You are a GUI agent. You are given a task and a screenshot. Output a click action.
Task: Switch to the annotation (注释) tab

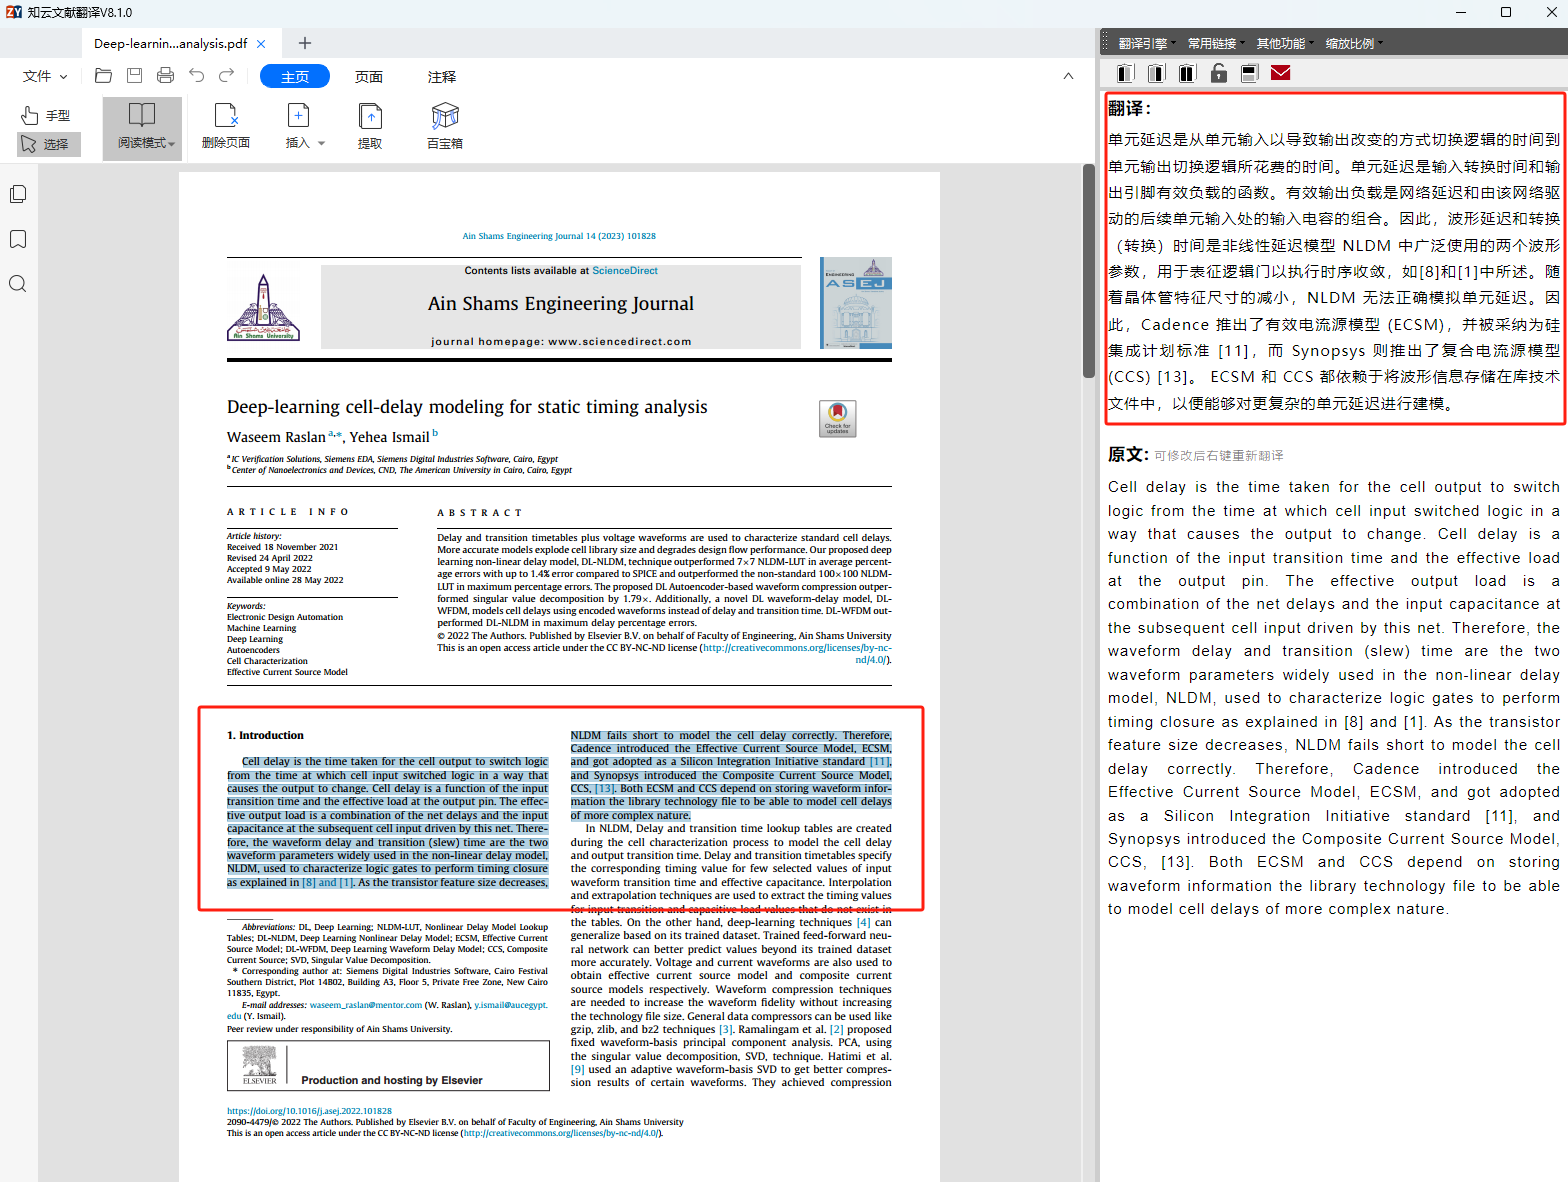point(442,76)
